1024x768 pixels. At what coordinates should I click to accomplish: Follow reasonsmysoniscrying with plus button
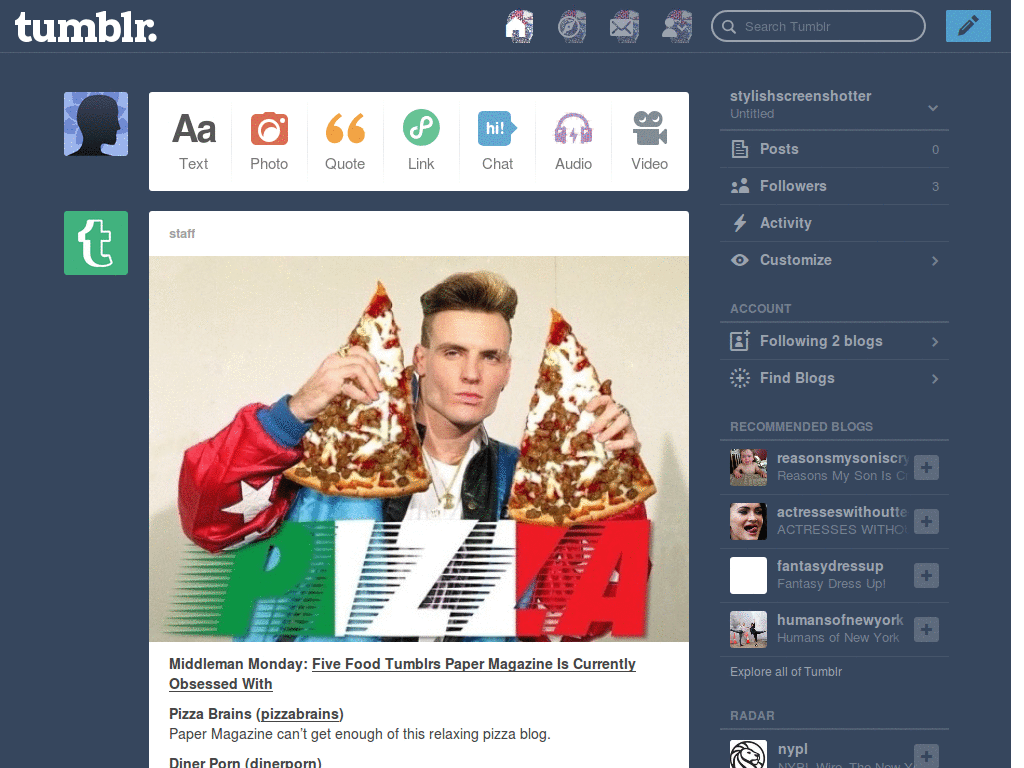(926, 468)
